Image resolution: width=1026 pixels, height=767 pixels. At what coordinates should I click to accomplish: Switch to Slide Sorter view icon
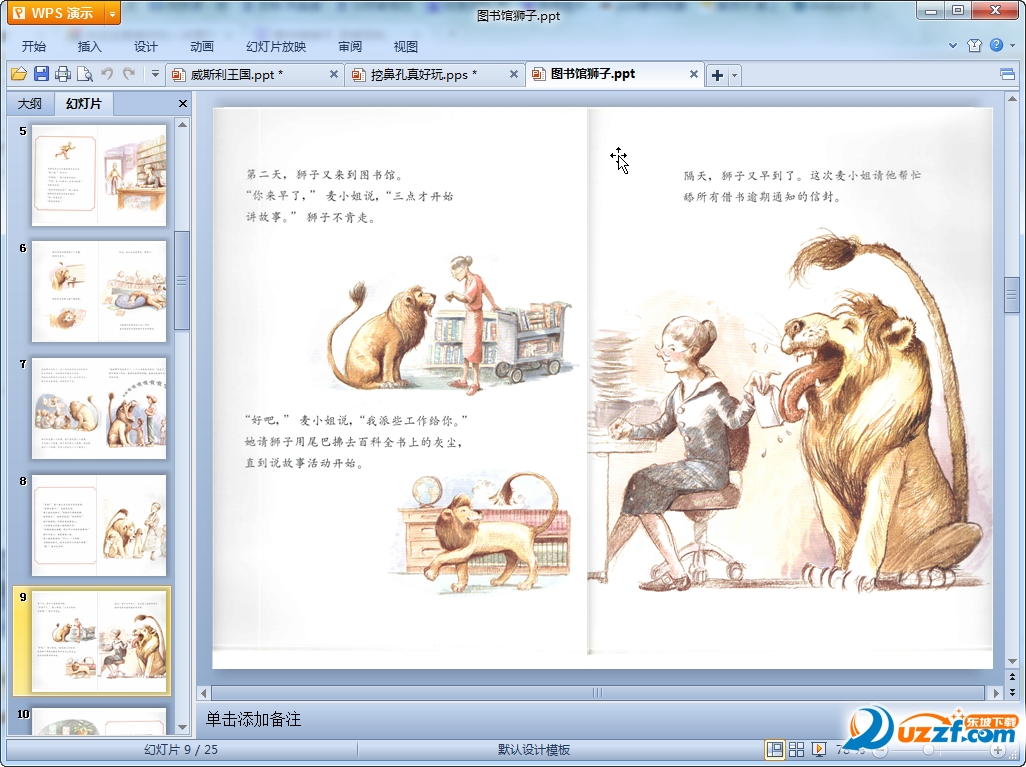click(796, 749)
